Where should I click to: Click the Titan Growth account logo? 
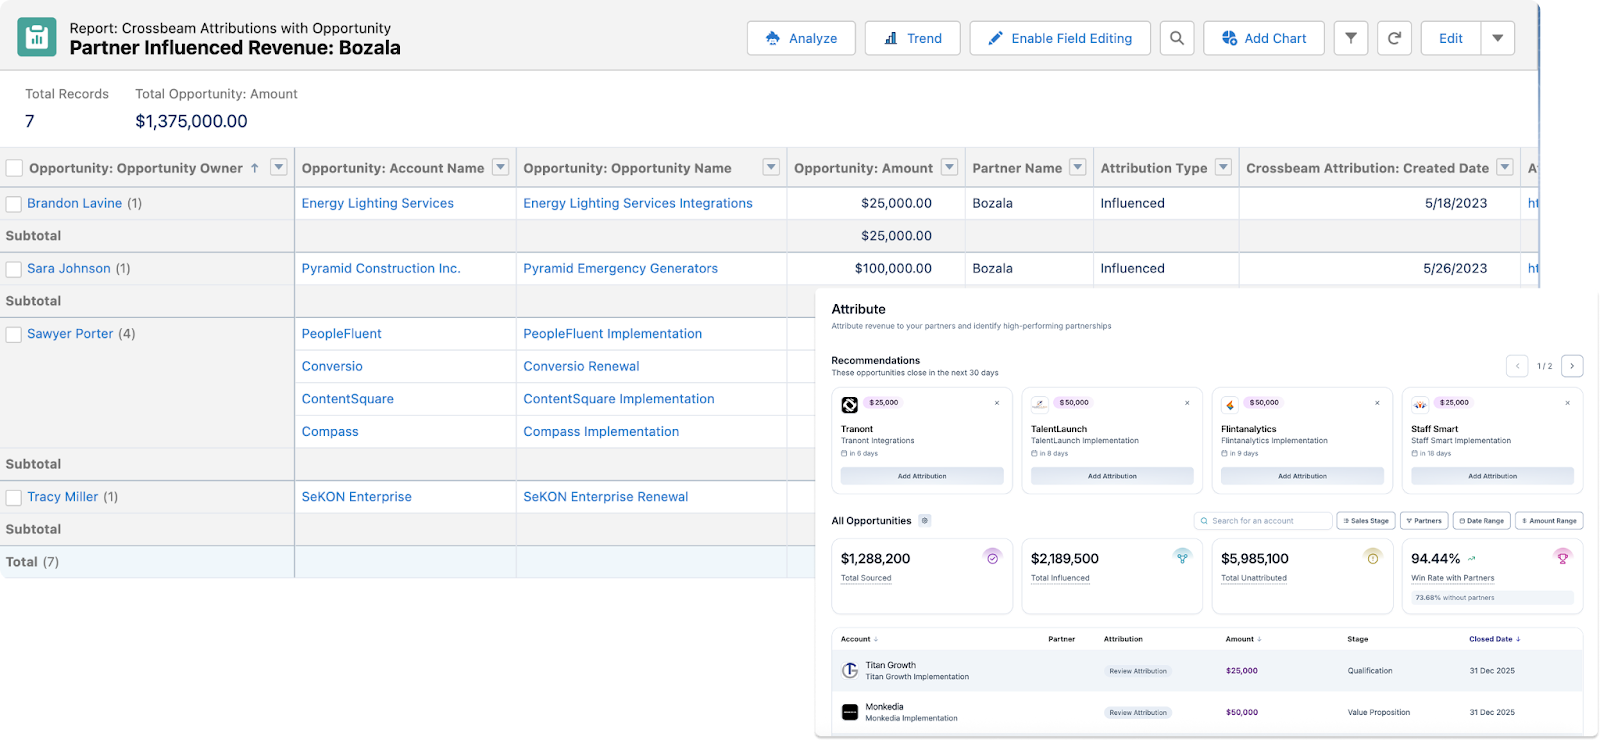coord(850,670)
